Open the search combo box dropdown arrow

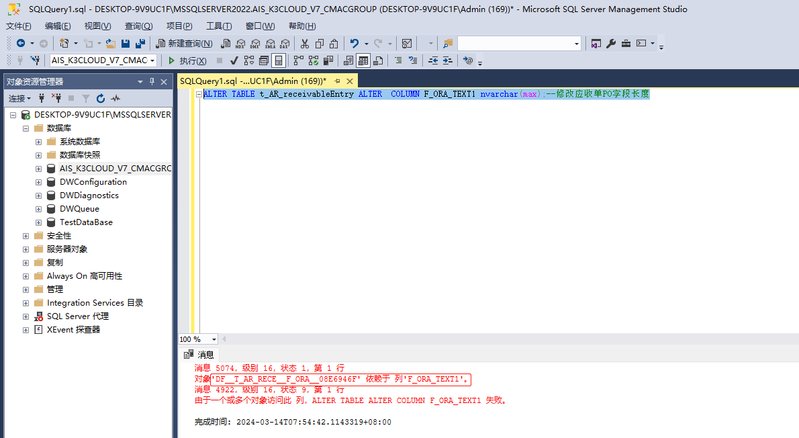point(577,43)
